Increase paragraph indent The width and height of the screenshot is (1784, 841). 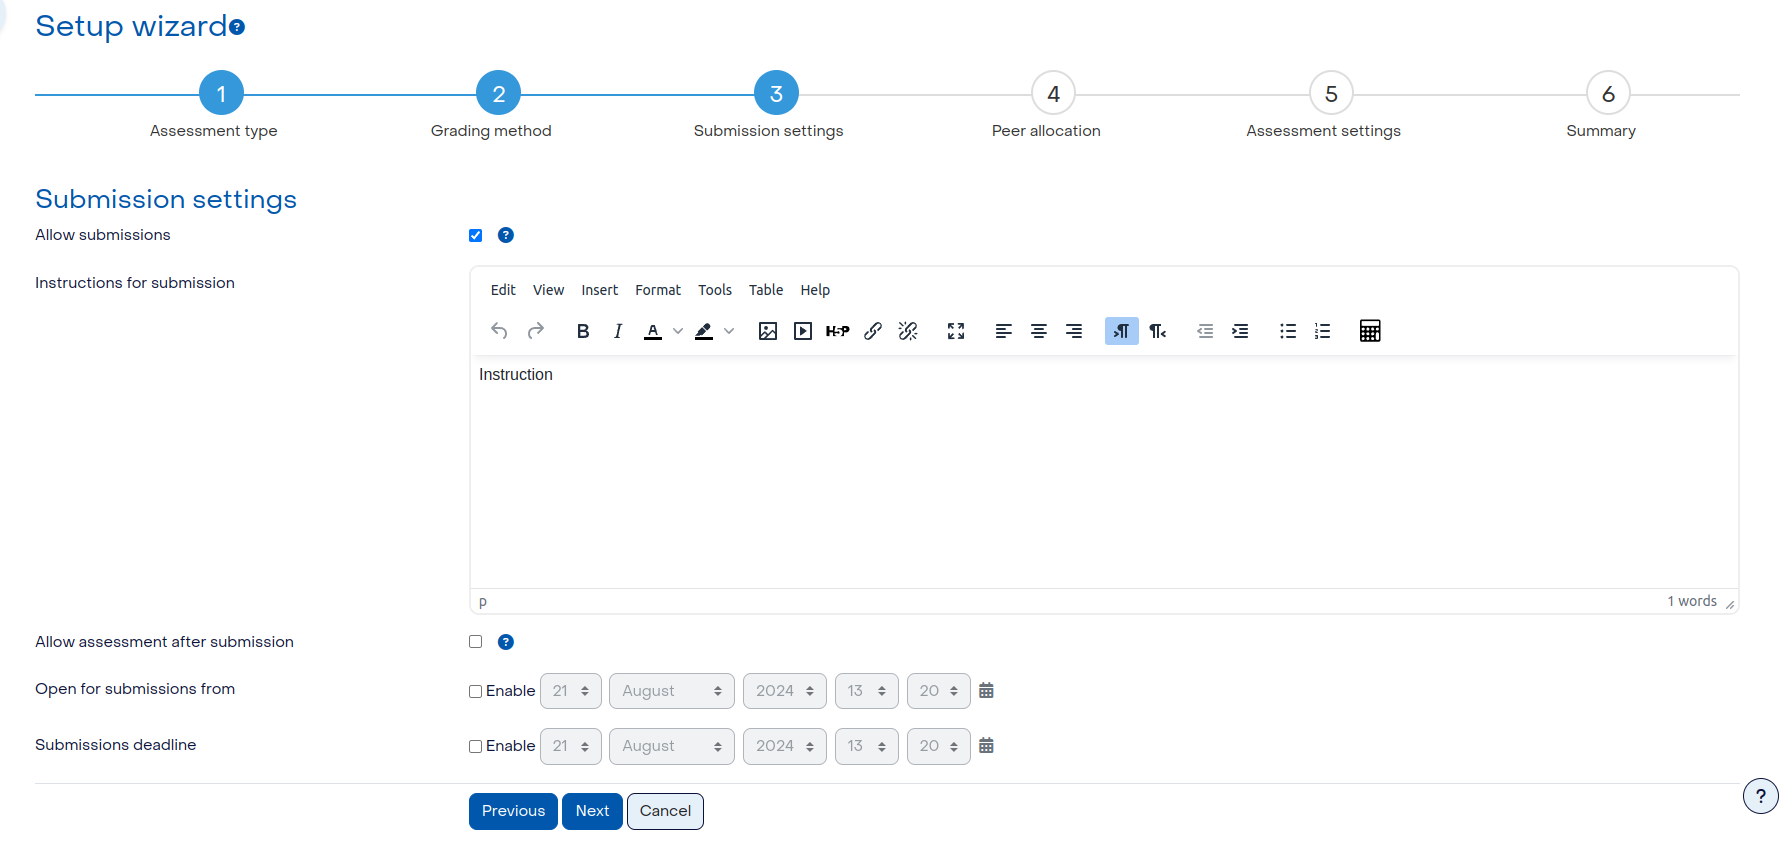1240,331
